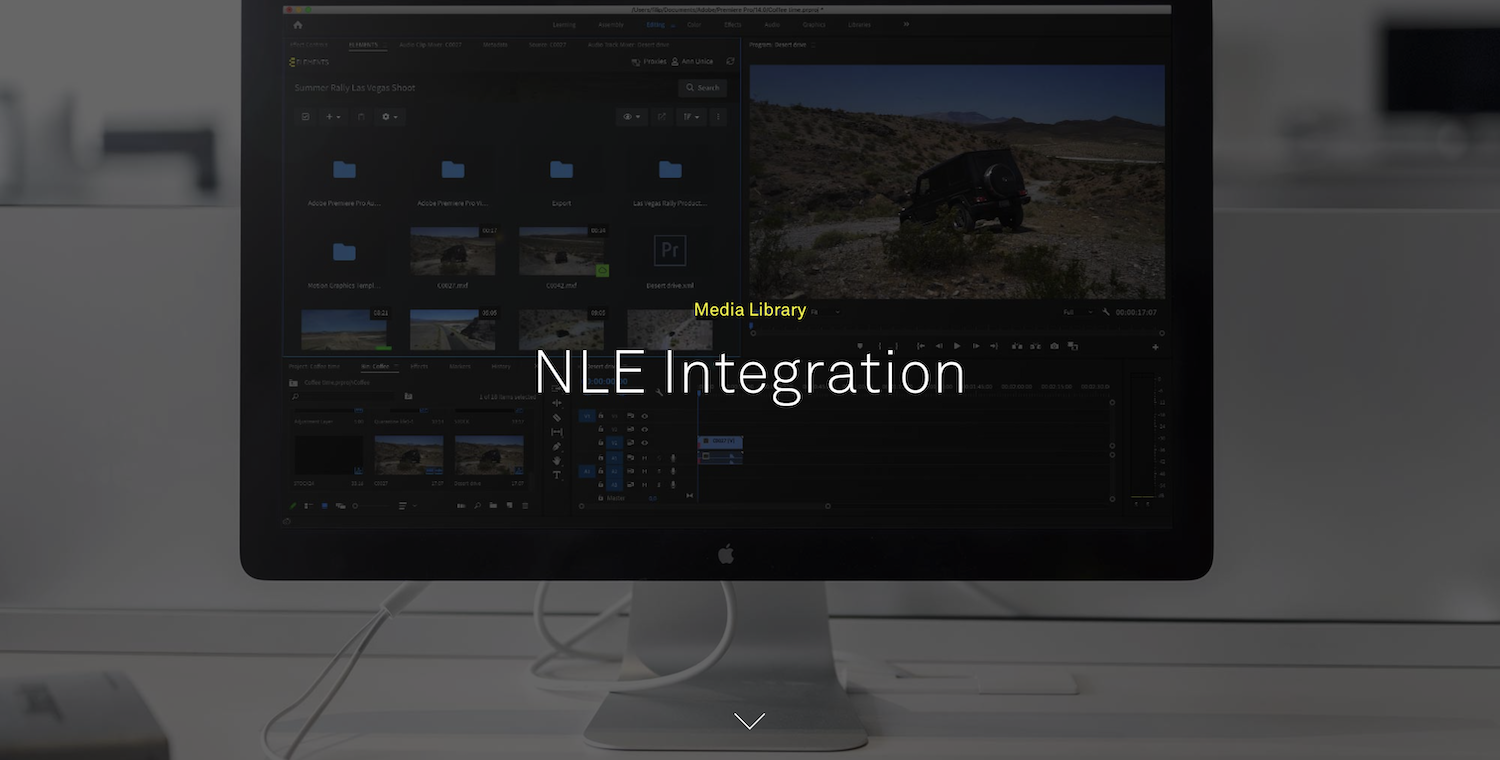The image size is (1500, 760).
Task: Click the Export Frame camera icon in Program monitor
Action: [x=1054, y=345]
